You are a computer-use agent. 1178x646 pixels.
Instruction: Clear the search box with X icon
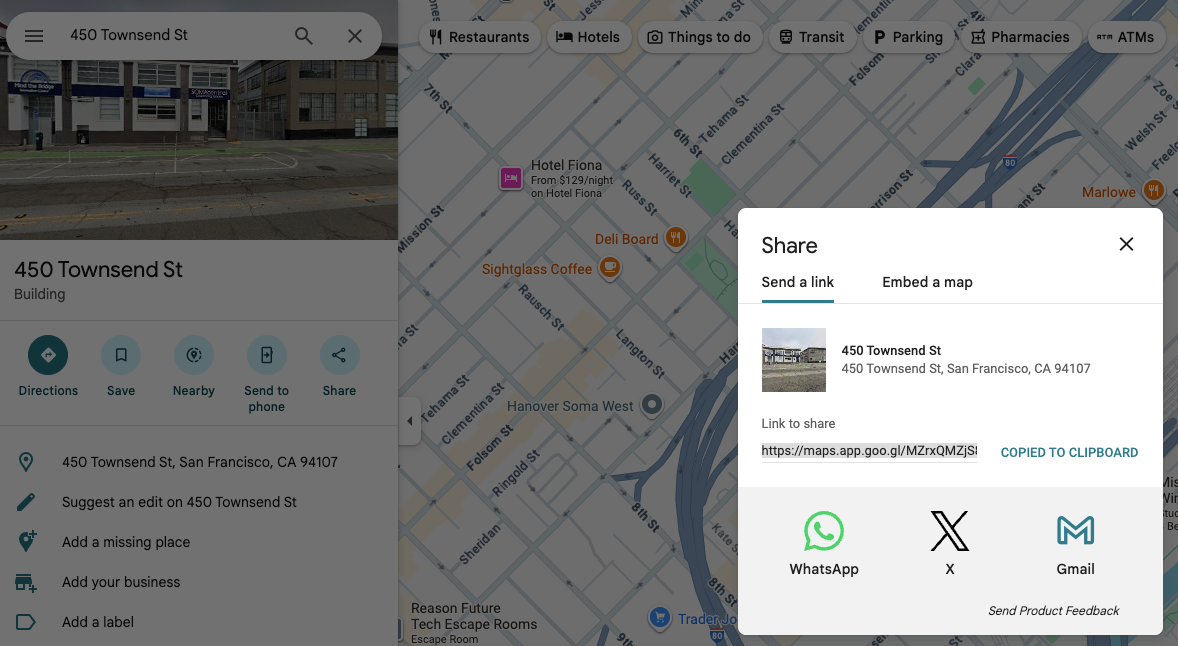355,35
